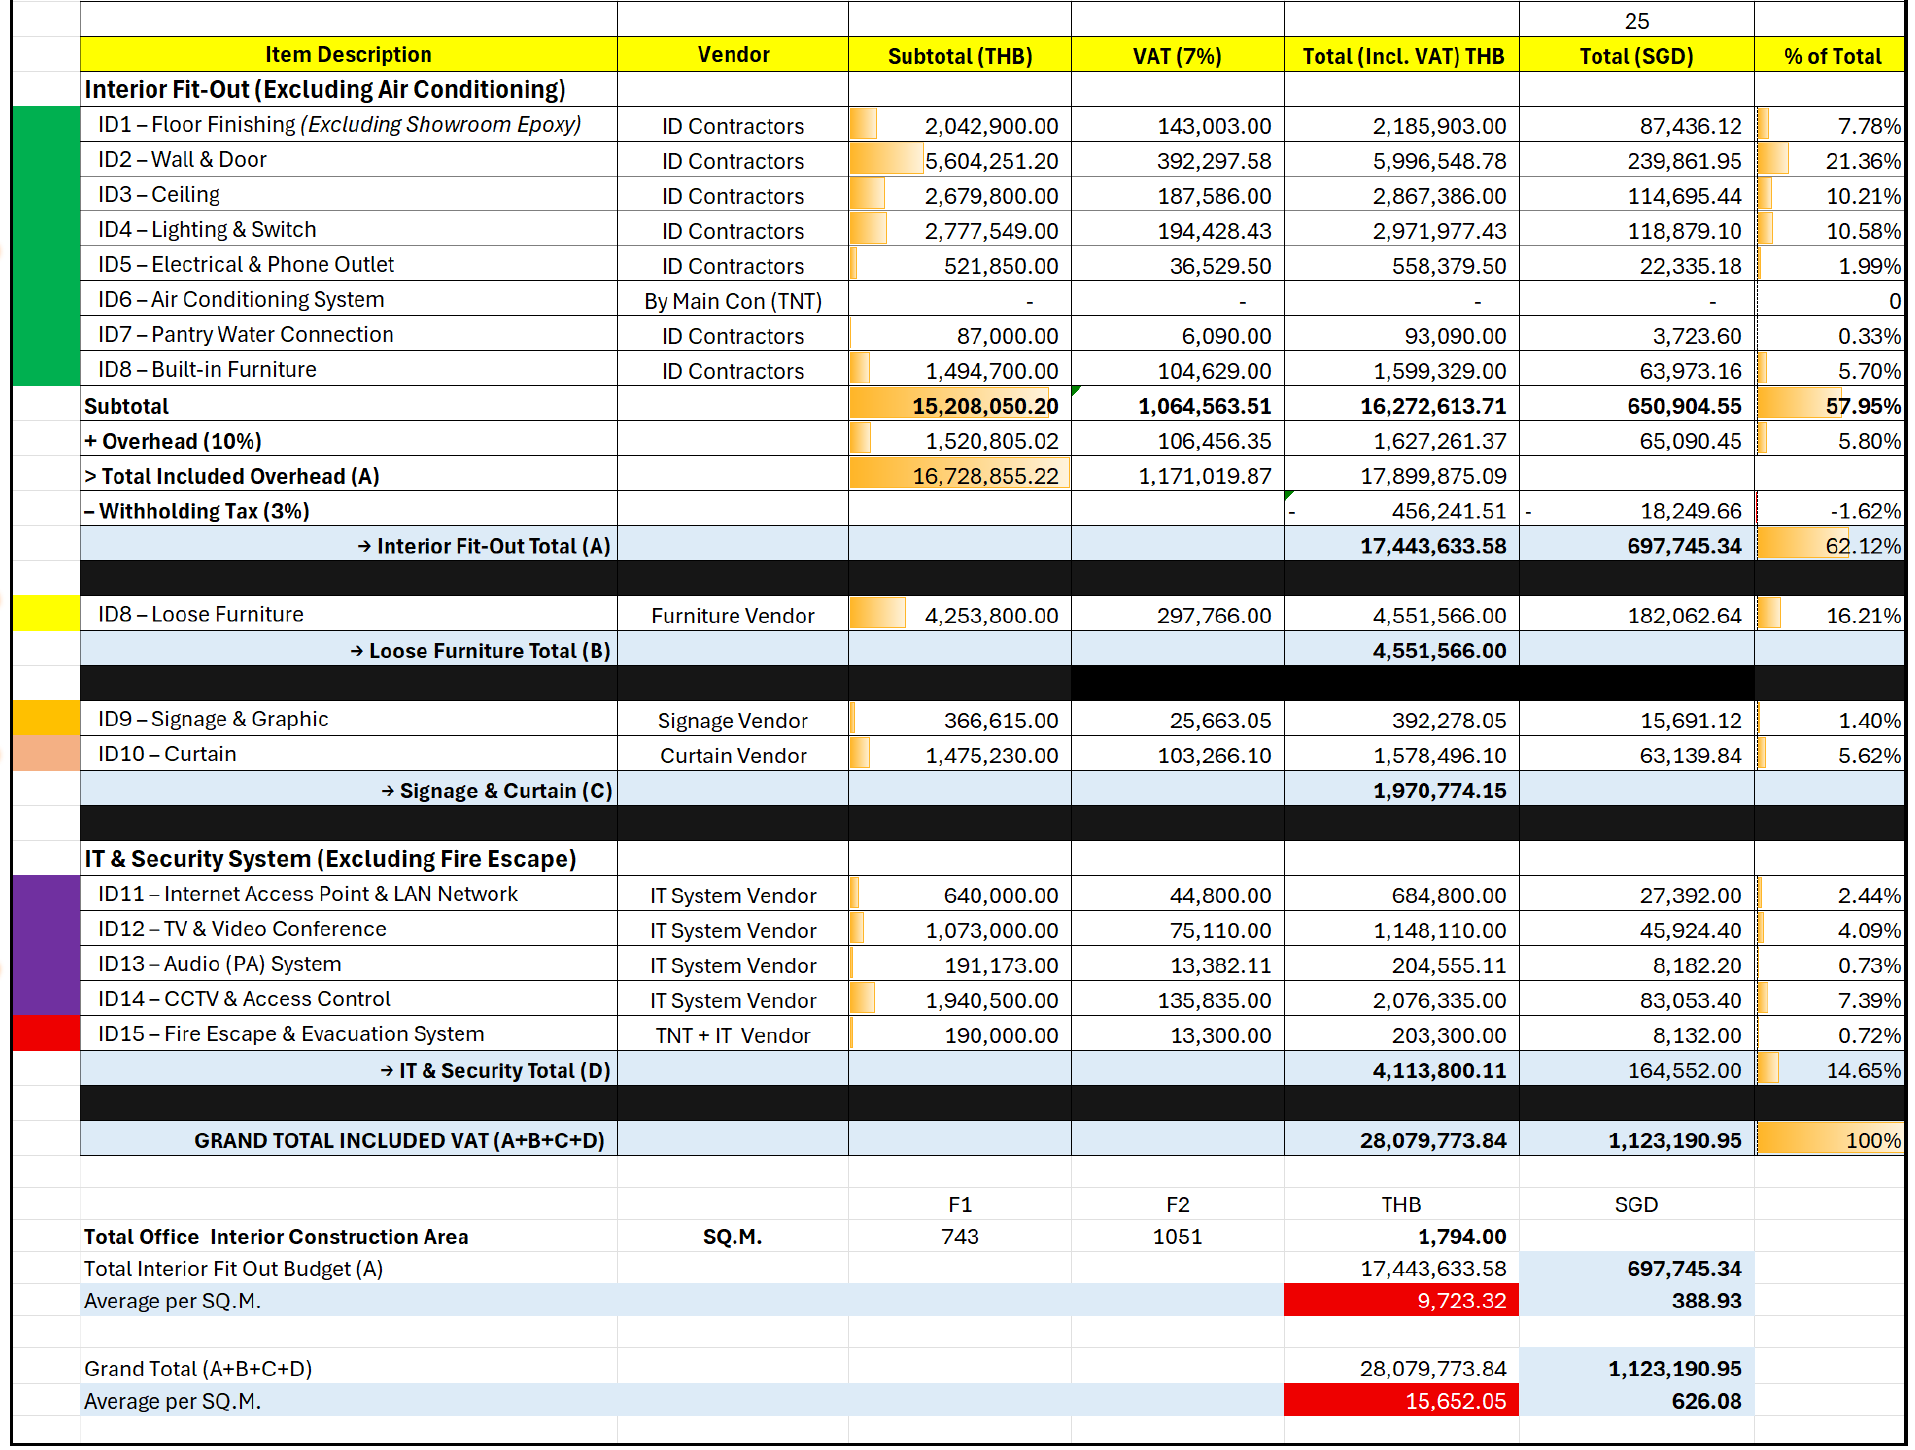Click the cell containing 25 above Total (SGD)
Image resolution: width=1915 pixels, height=1450 pixels.
1635,21
